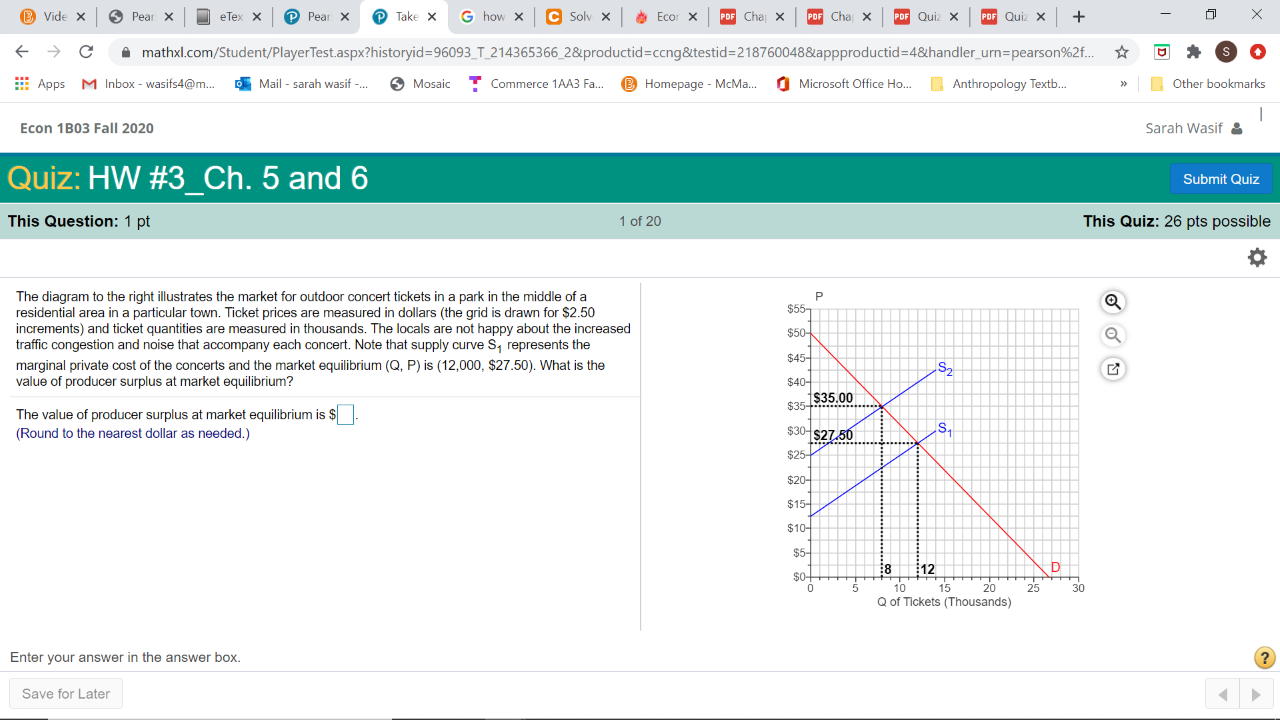1280x720 pixels.
Task: Click Submit Quiz button
Action: 1221,179
